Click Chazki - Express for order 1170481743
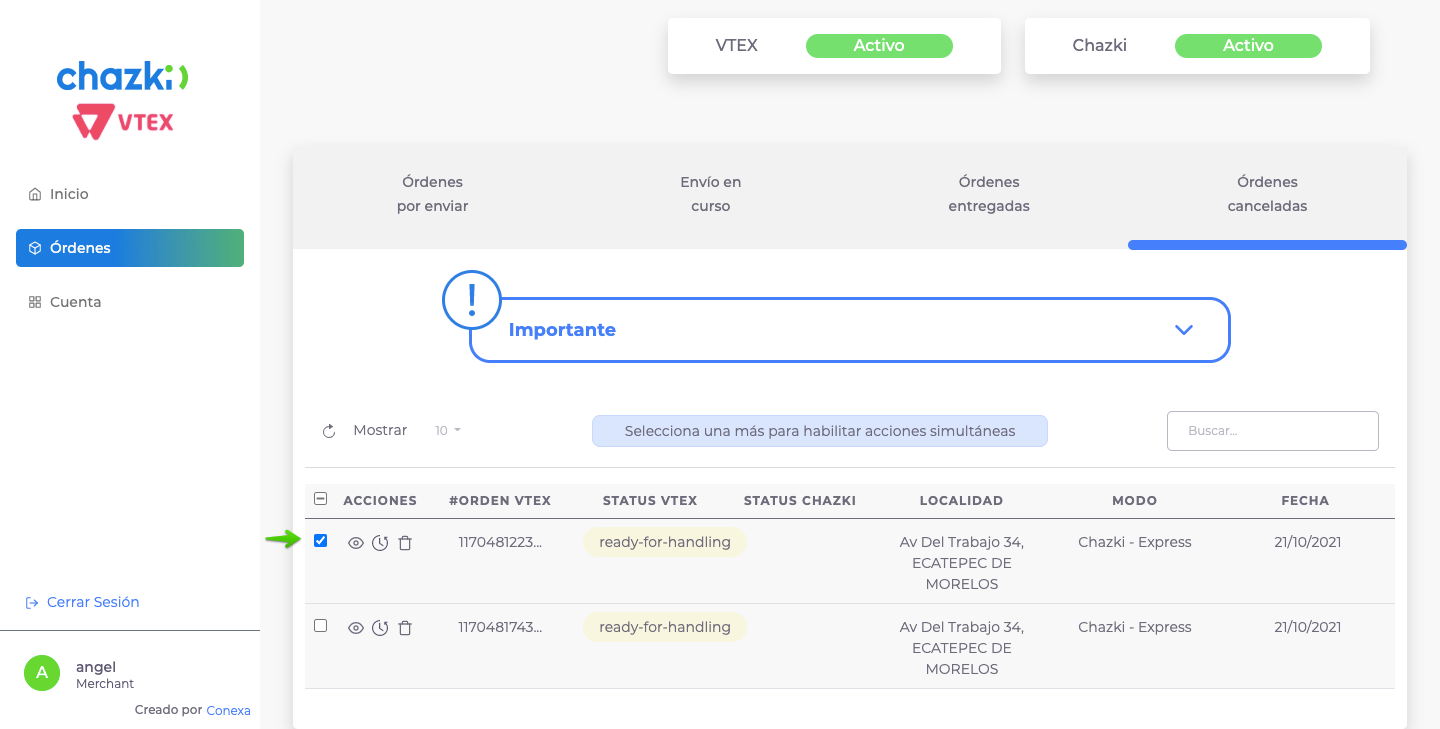Viewport: 1440px width, 729px height. pos(1135,627)
